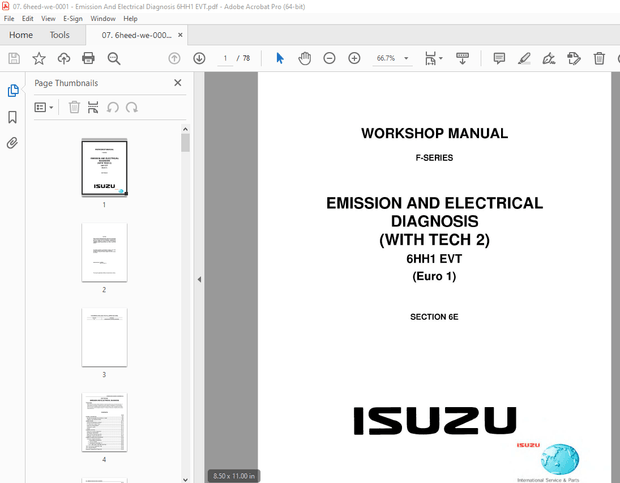Zoom out with minus icon
Screen dimensions: 620x483
(329, 58)
